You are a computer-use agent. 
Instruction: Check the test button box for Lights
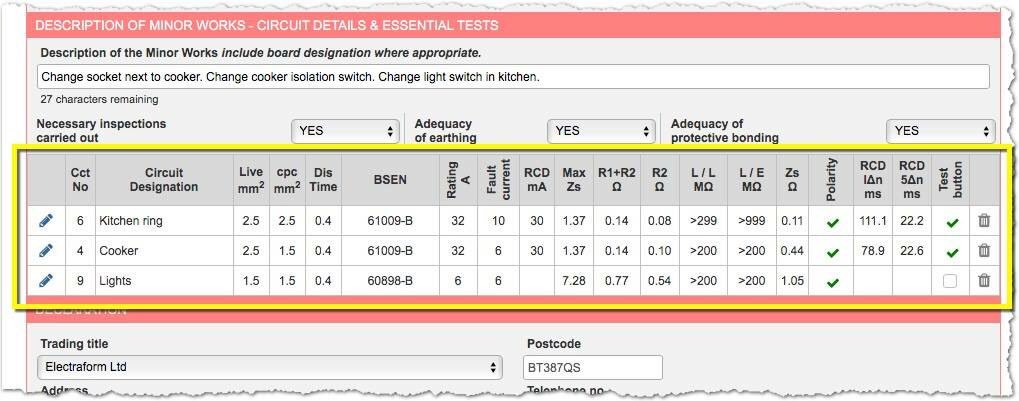point(950,281)
